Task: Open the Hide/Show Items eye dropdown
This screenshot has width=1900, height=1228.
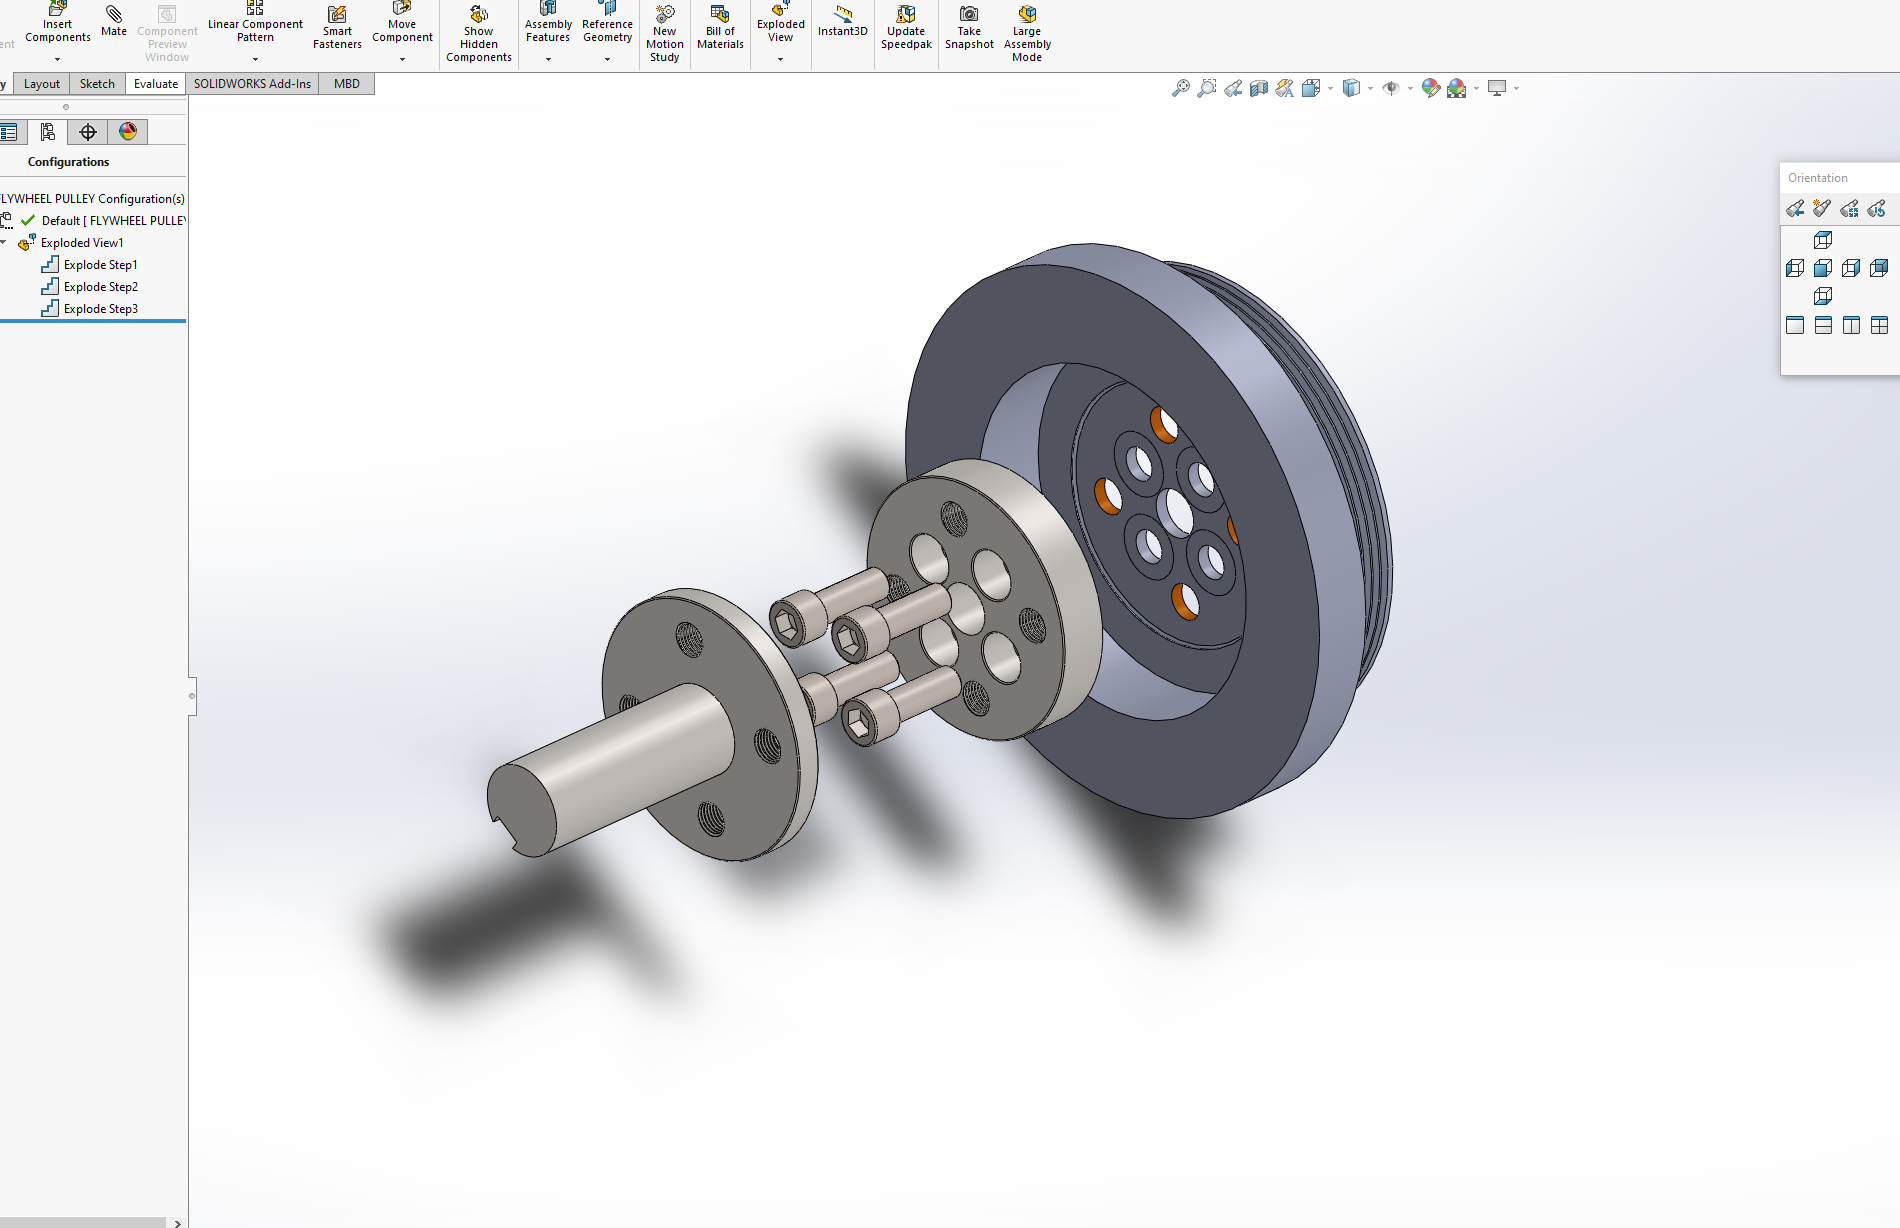Action: 1410,89
